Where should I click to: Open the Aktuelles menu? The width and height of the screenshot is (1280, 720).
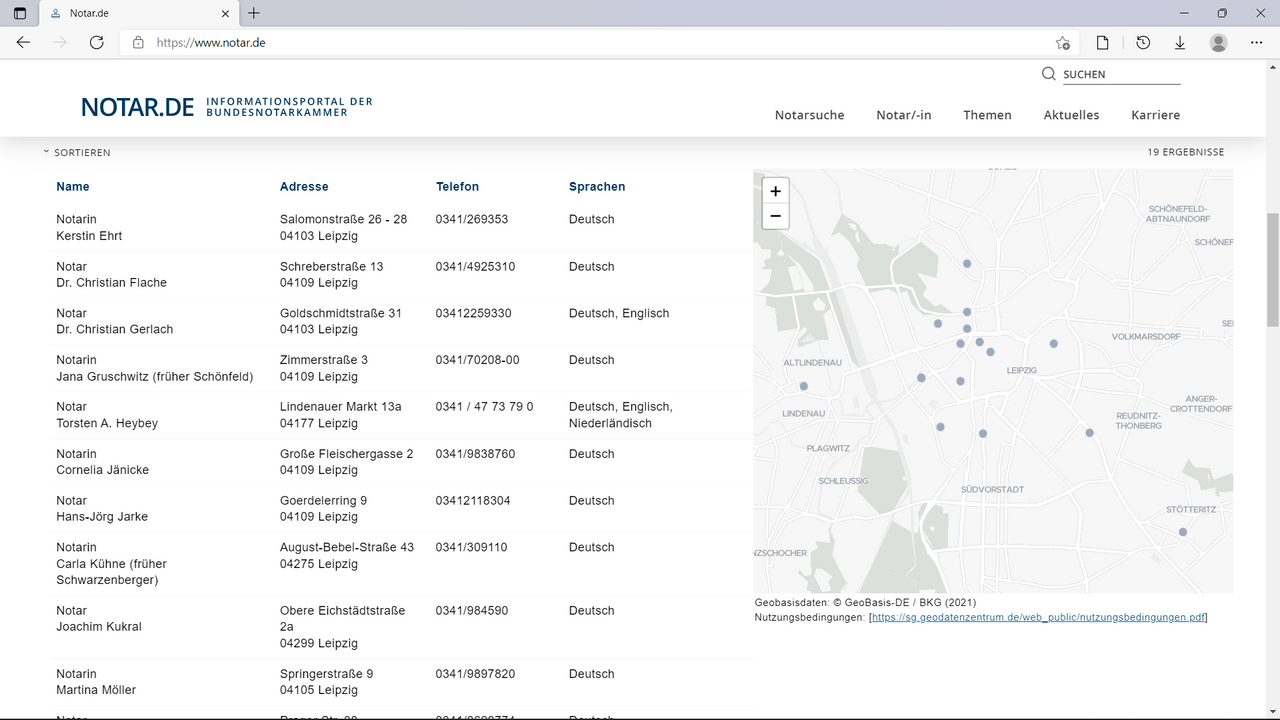(x=1071, y=115)
